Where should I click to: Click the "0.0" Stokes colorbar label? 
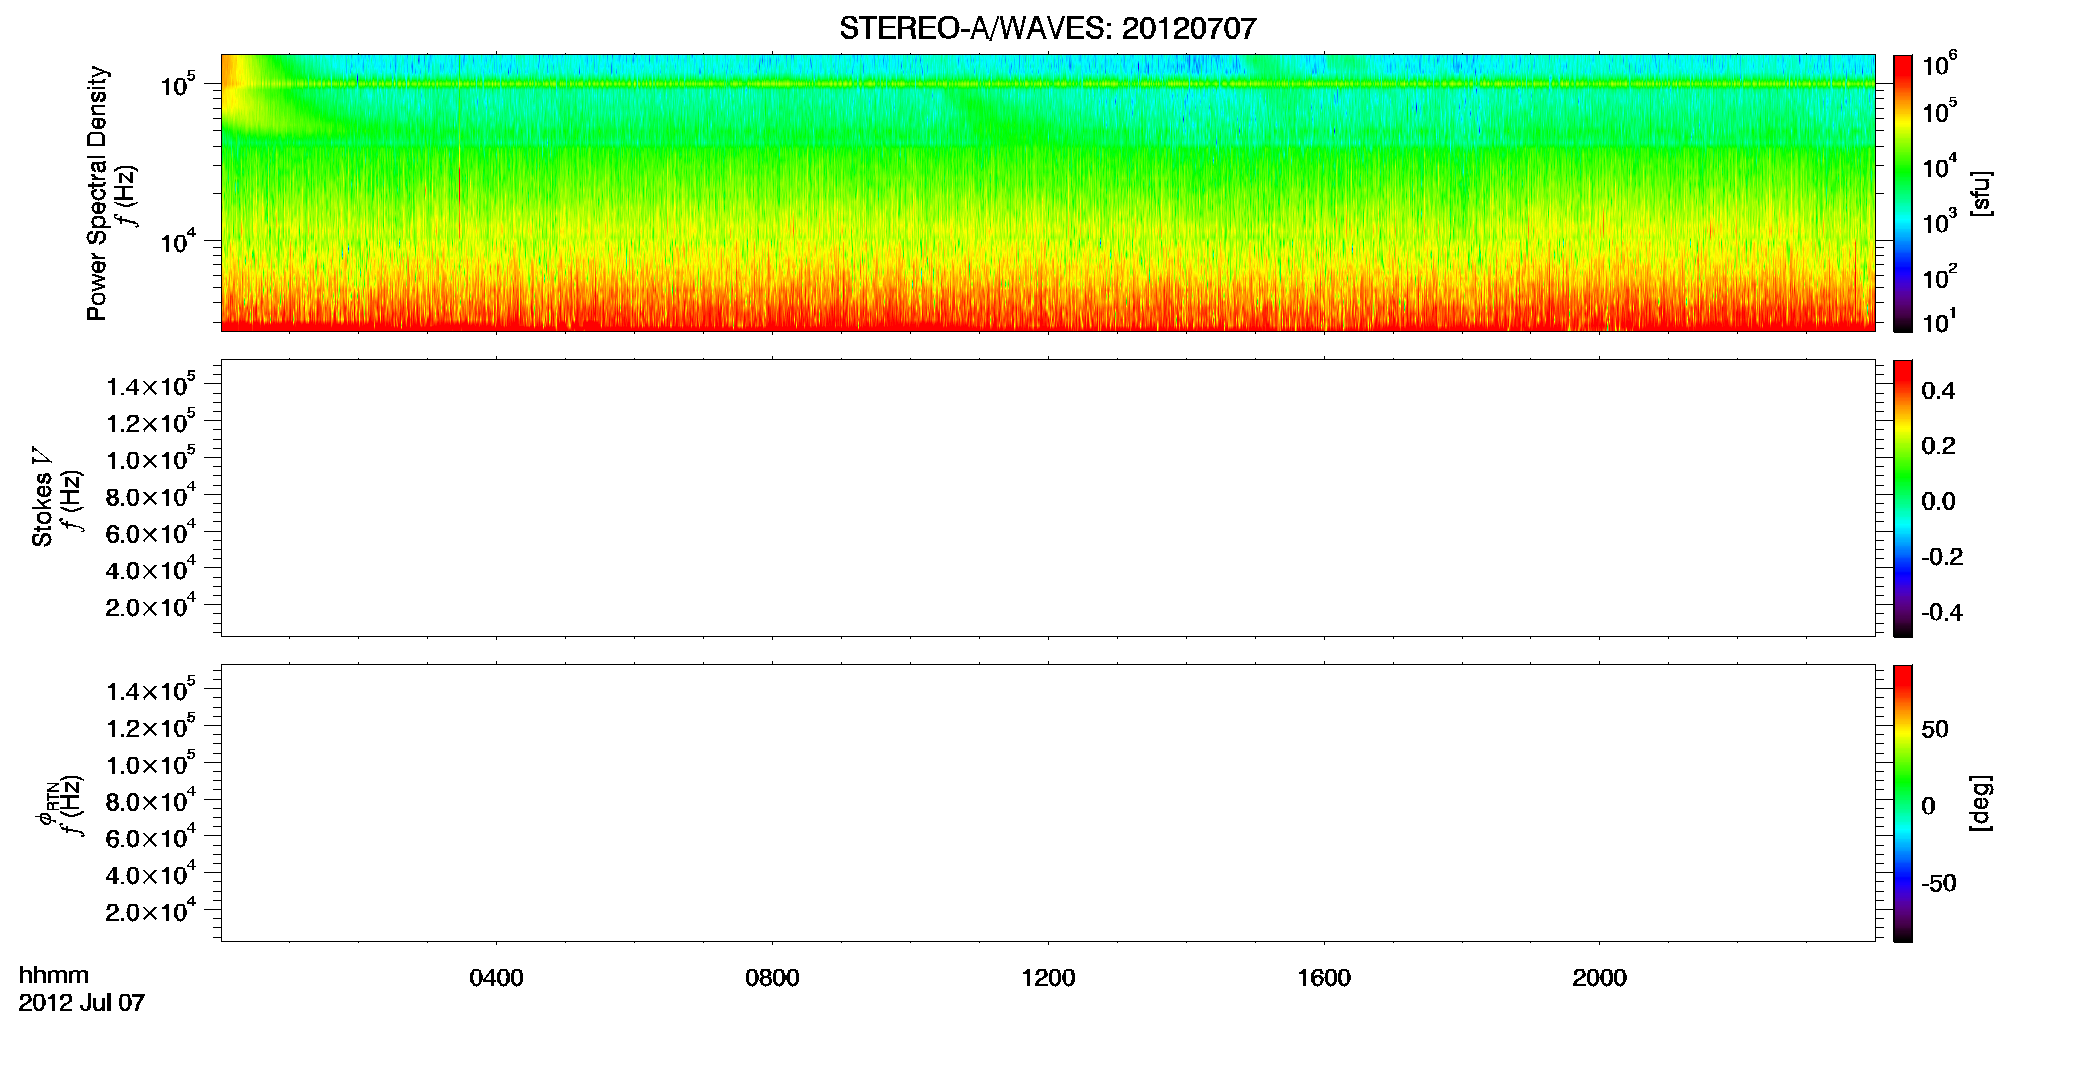coord(1938,502)
